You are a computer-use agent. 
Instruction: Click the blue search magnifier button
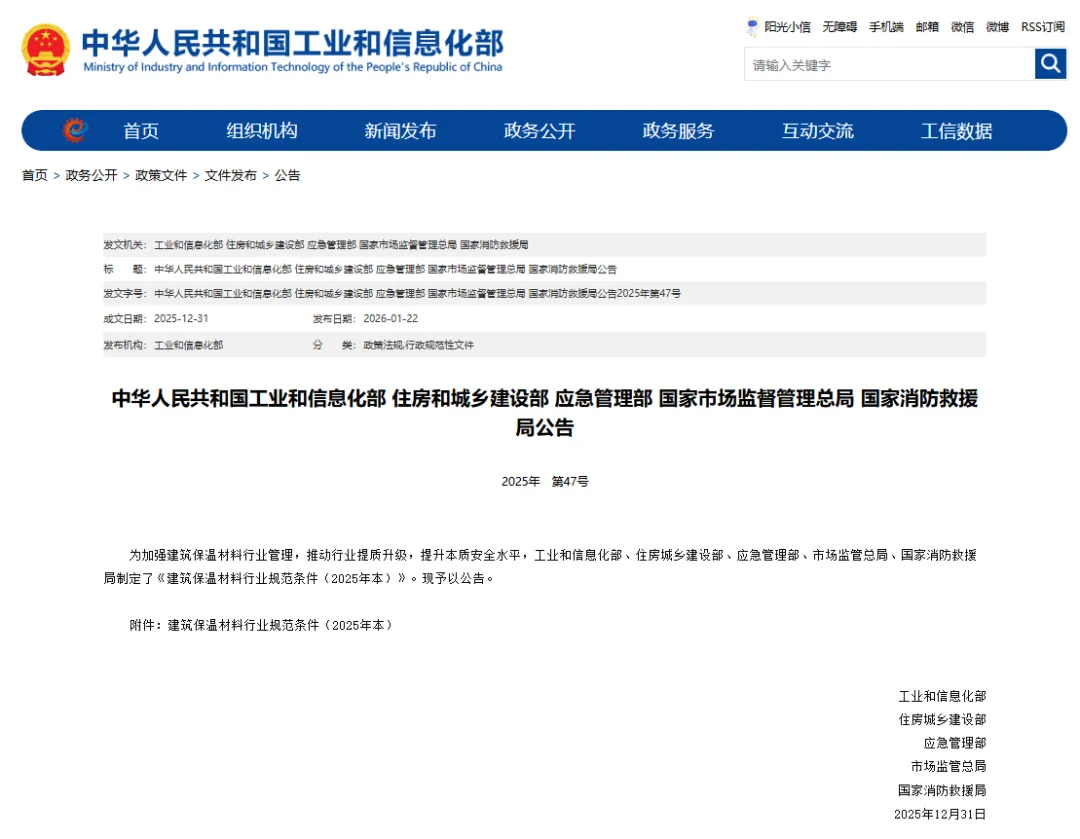click(x=1050, y=64)
